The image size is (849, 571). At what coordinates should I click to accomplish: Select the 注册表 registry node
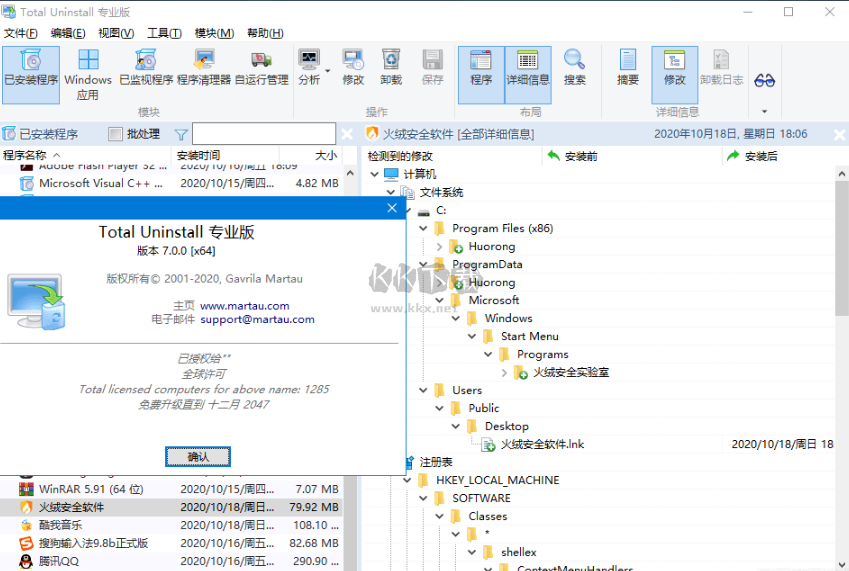tap(436, 462)
